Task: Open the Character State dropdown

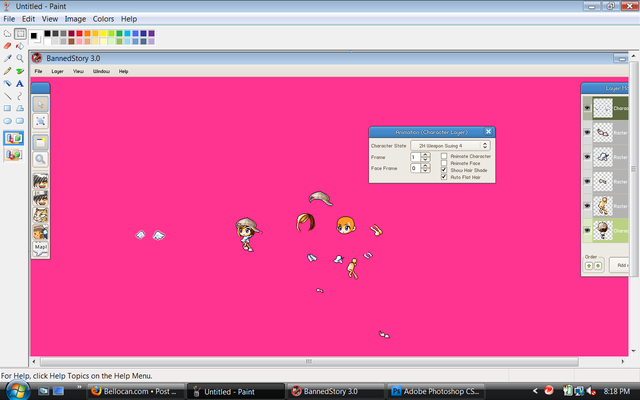Action: [450, 146]
